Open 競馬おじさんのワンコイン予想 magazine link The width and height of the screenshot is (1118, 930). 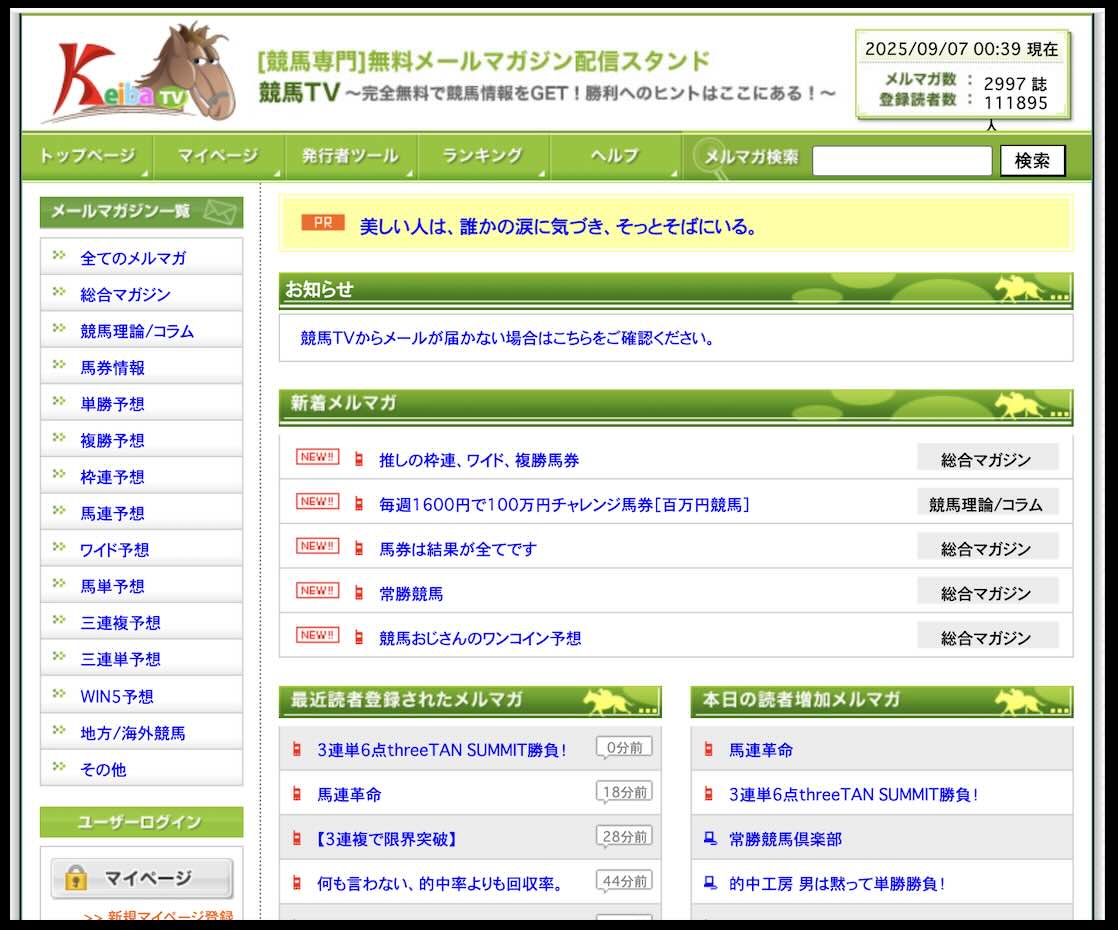tap(480, 638)
